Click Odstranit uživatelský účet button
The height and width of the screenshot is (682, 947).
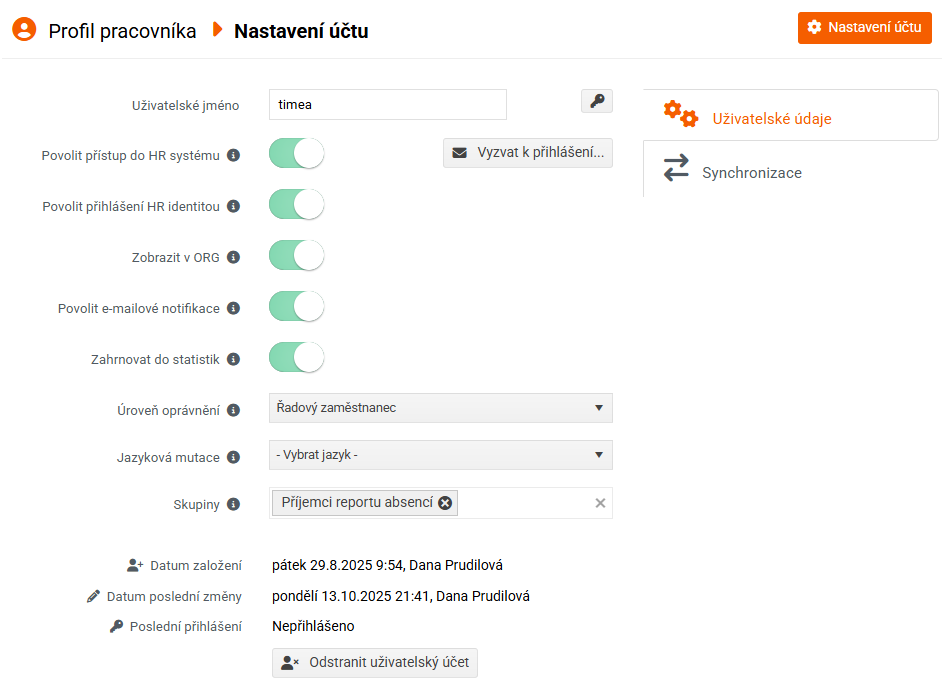375,662
